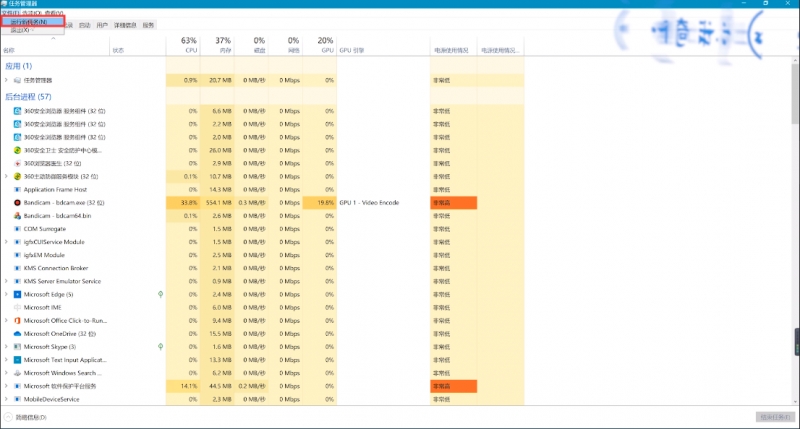
Task: Click the 360浏览器医生 process icon
Action: click(x=17, y=163)
